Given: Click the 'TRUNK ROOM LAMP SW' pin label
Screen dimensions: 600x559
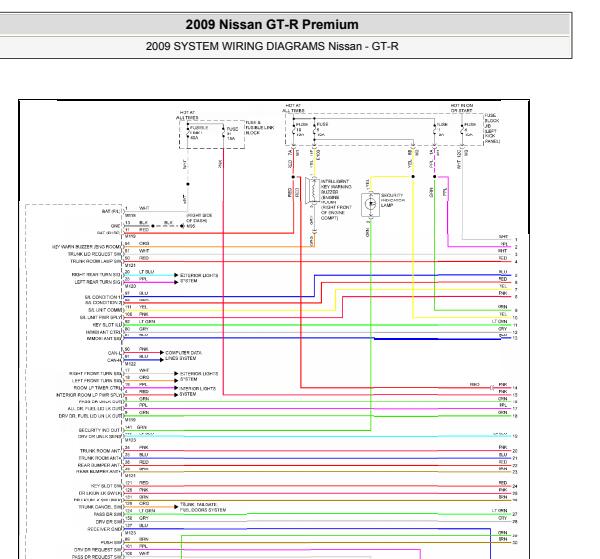Looking at the screenshot, I should 95,261.
